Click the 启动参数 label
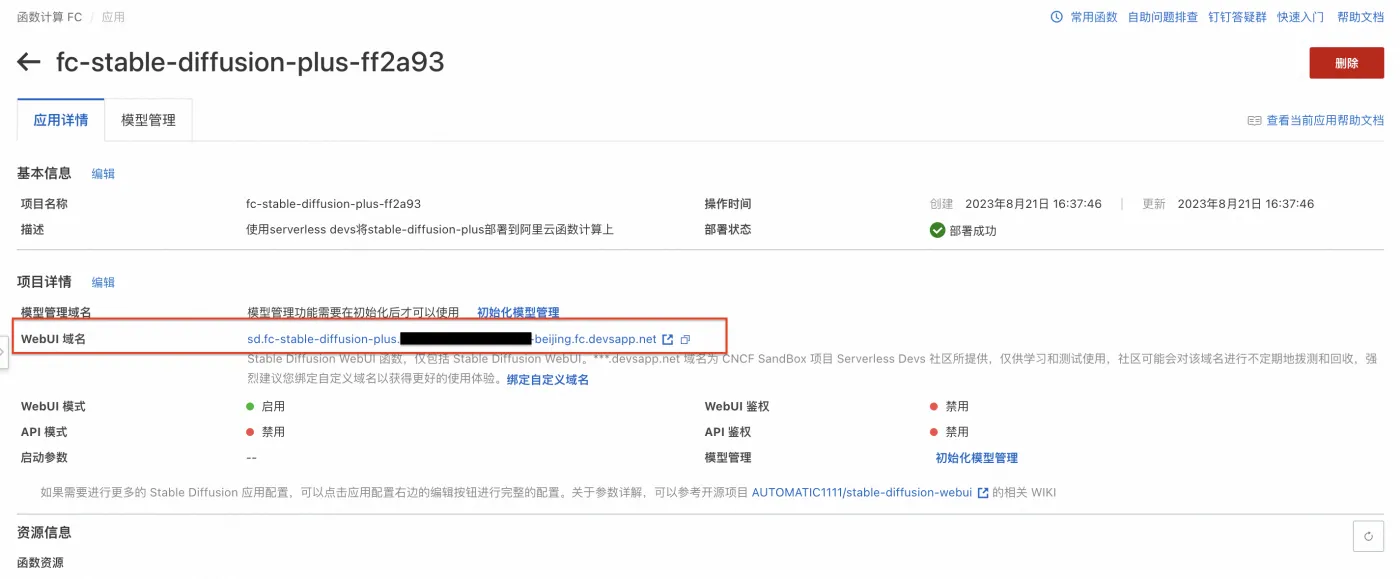Screen dimensions: 1400x579 coord(44,458)
